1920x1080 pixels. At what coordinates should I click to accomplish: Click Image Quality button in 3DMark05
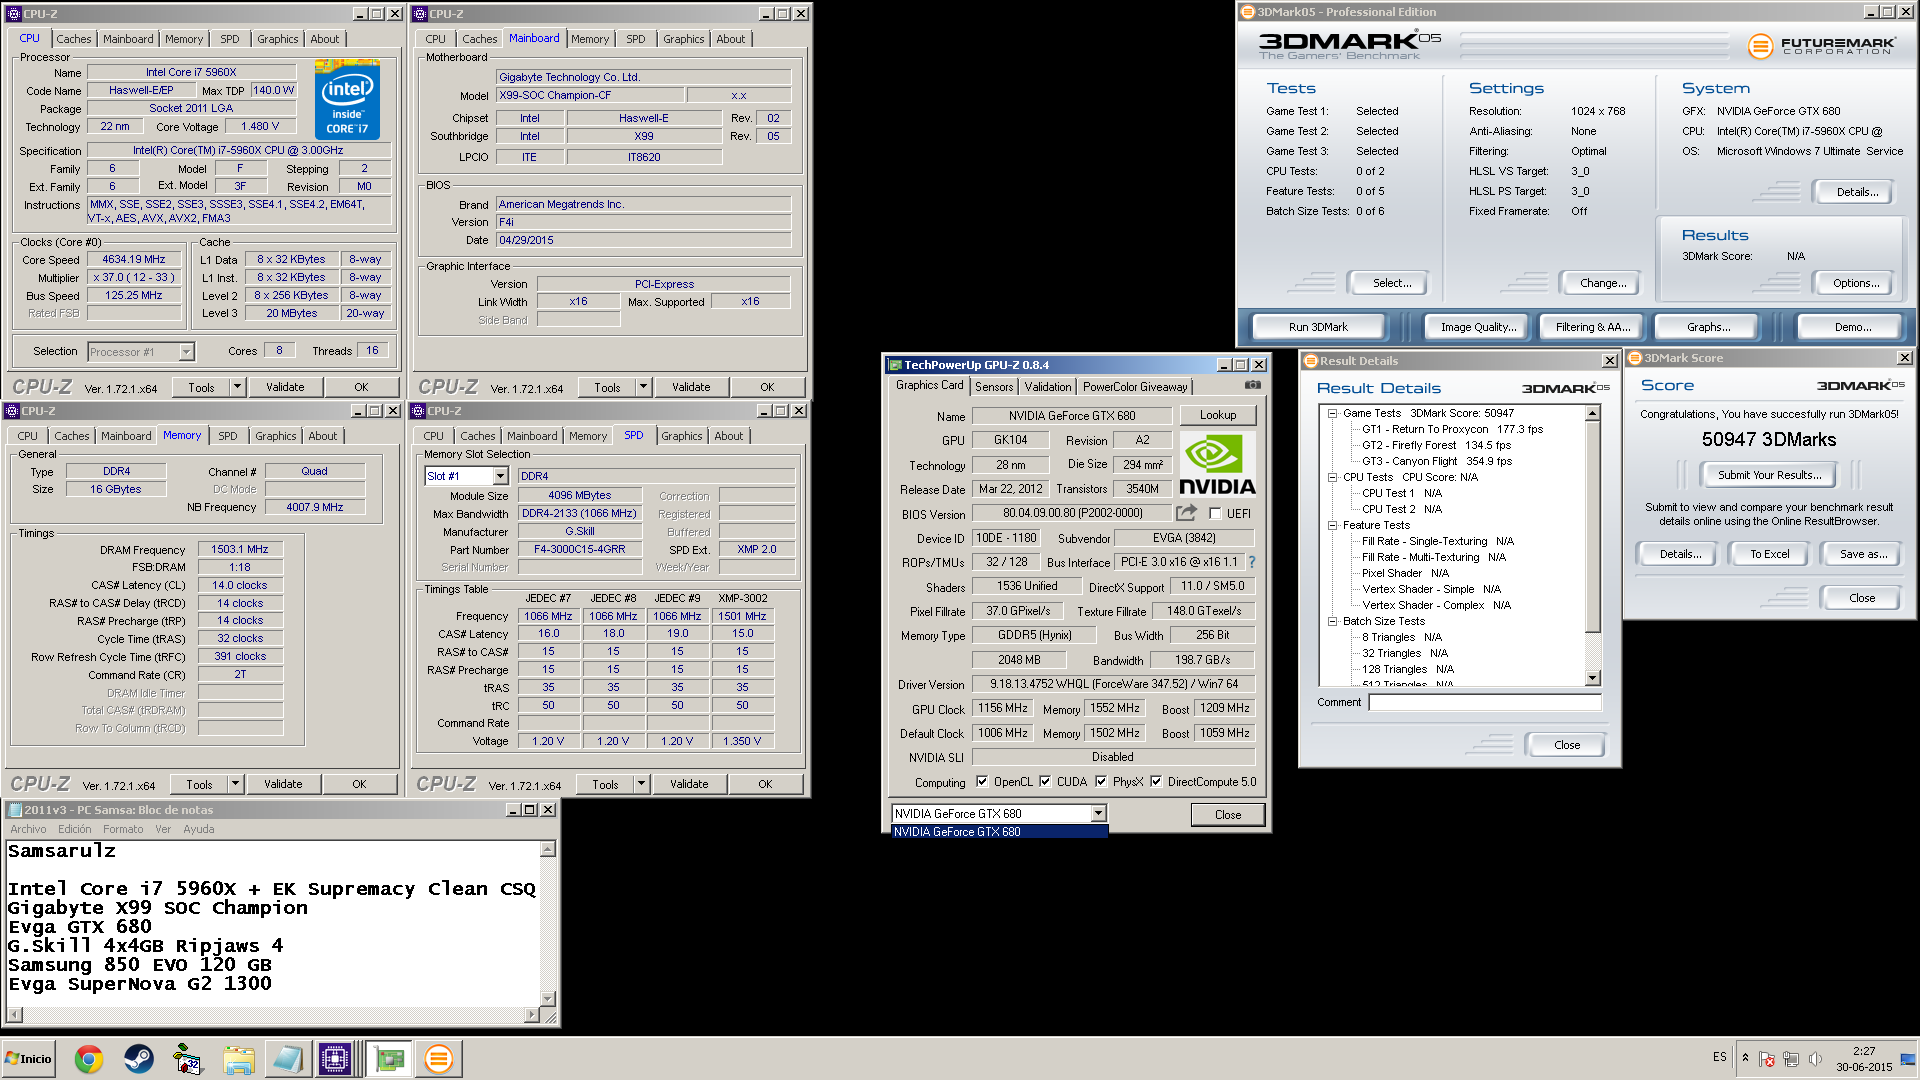pyautogui.click(x=1478, y=327)
